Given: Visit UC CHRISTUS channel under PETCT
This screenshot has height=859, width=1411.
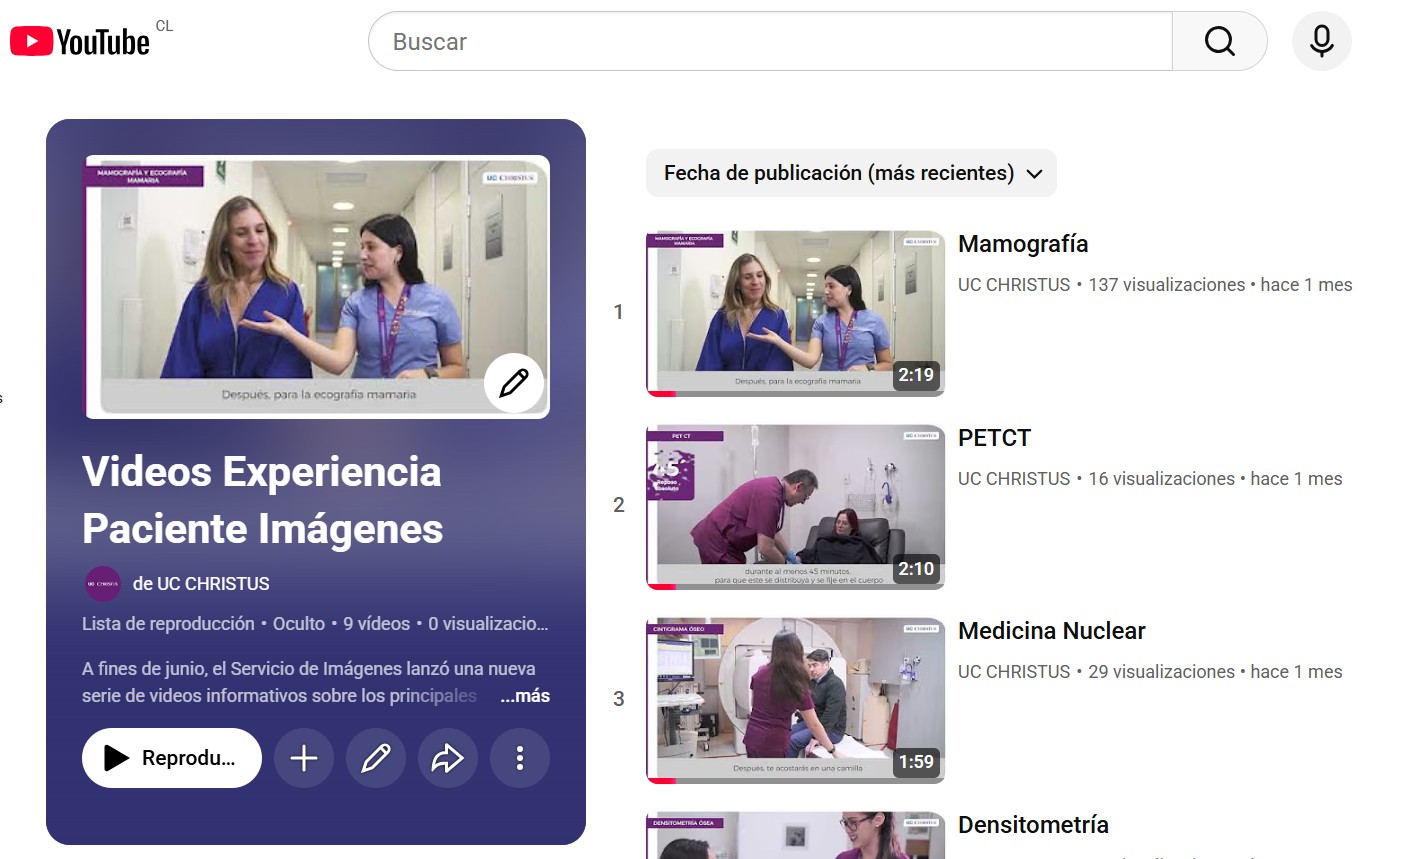Looking at the screenshot, I should (1014, 479).
